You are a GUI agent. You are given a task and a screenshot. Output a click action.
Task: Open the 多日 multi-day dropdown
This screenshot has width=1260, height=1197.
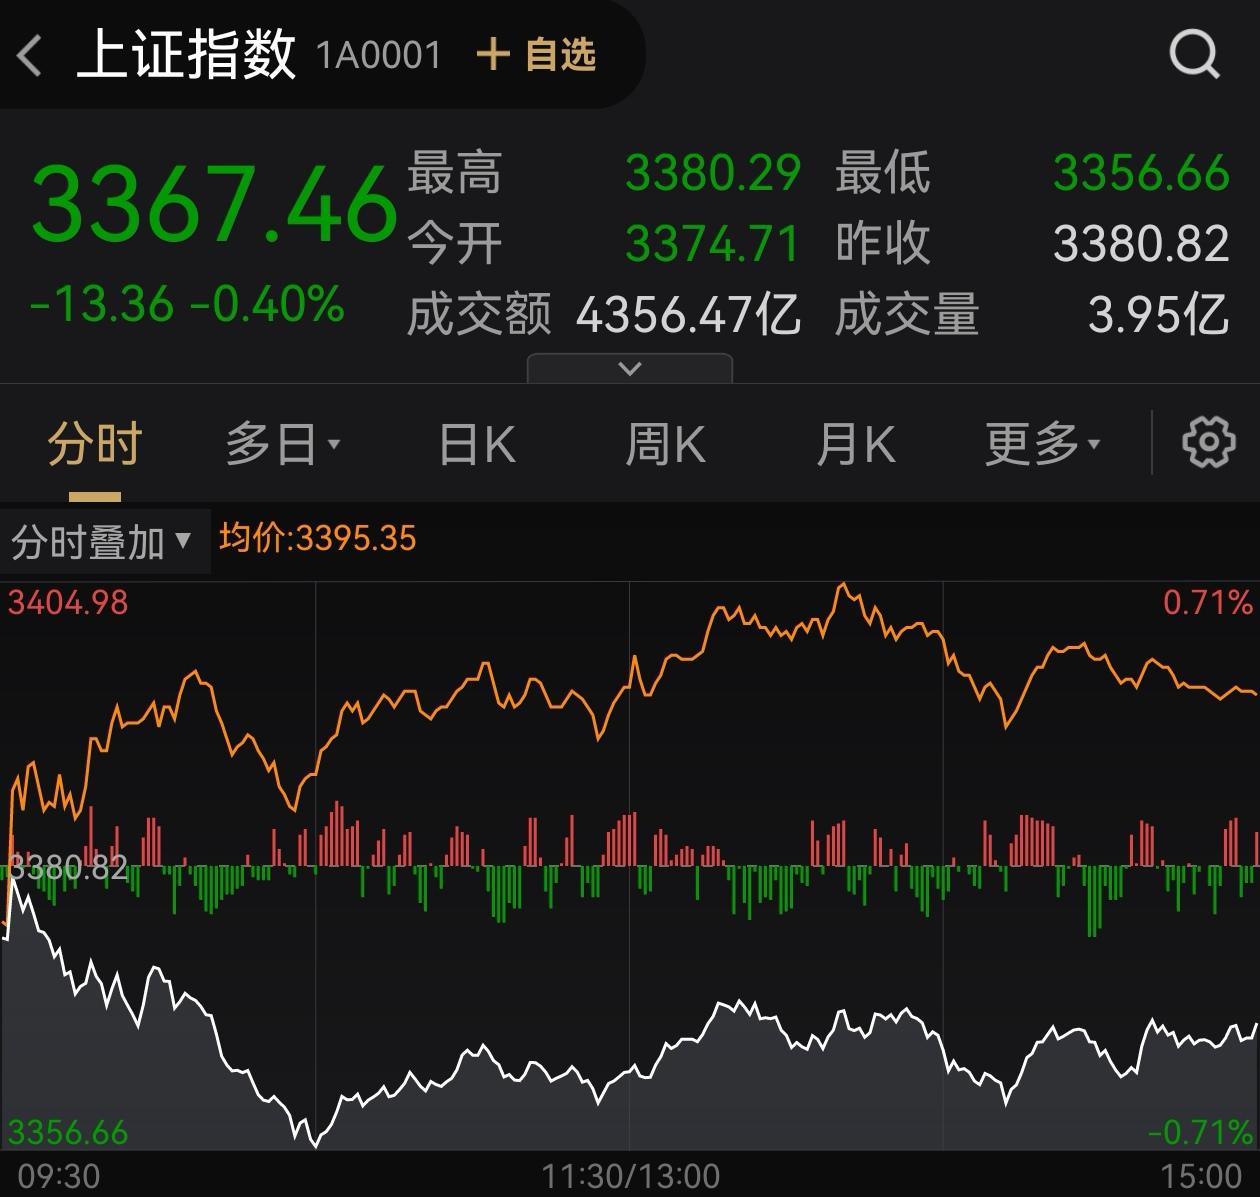(x=283, y=441)
